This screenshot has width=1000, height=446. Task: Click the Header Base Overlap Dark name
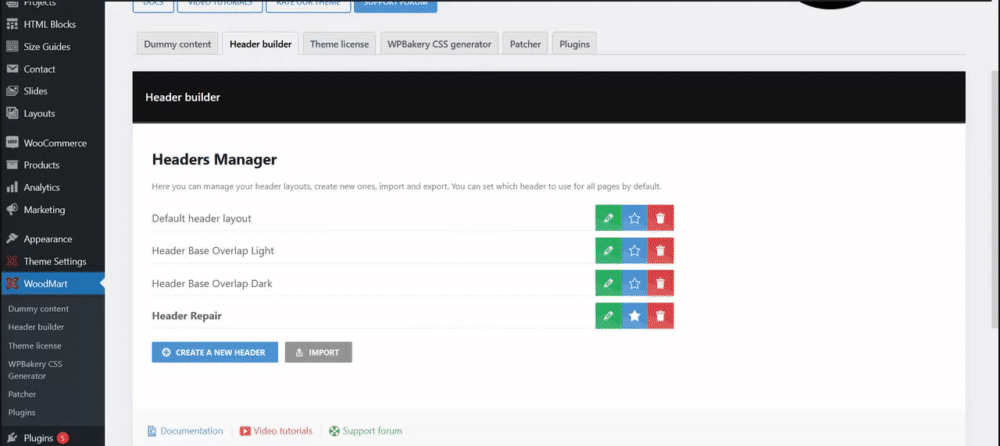[212, 283]
